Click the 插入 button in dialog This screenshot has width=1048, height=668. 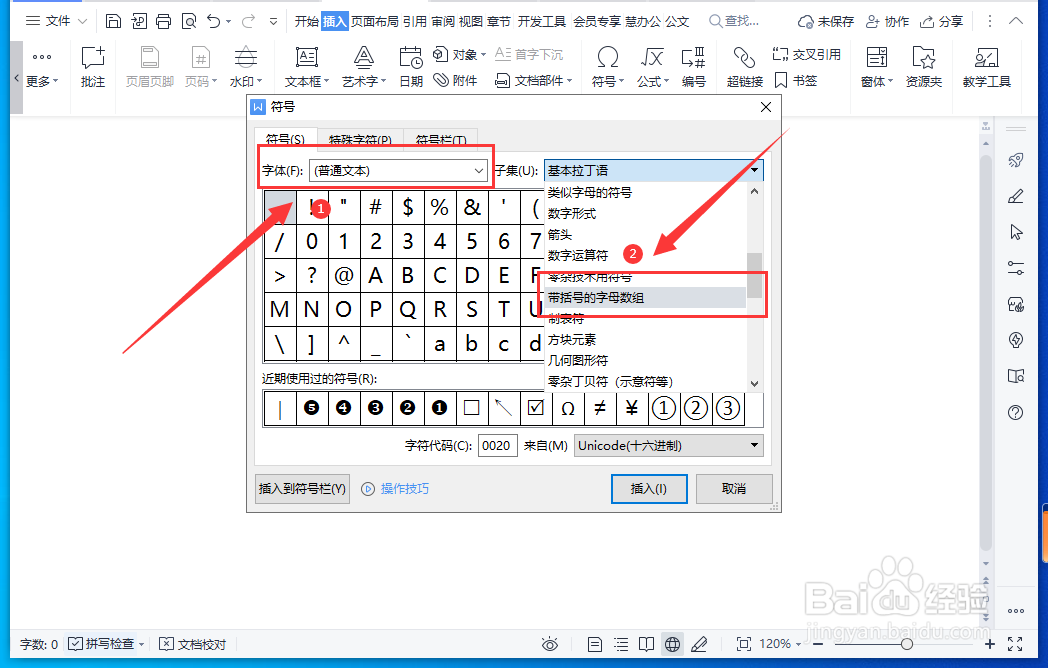(649, 489)
